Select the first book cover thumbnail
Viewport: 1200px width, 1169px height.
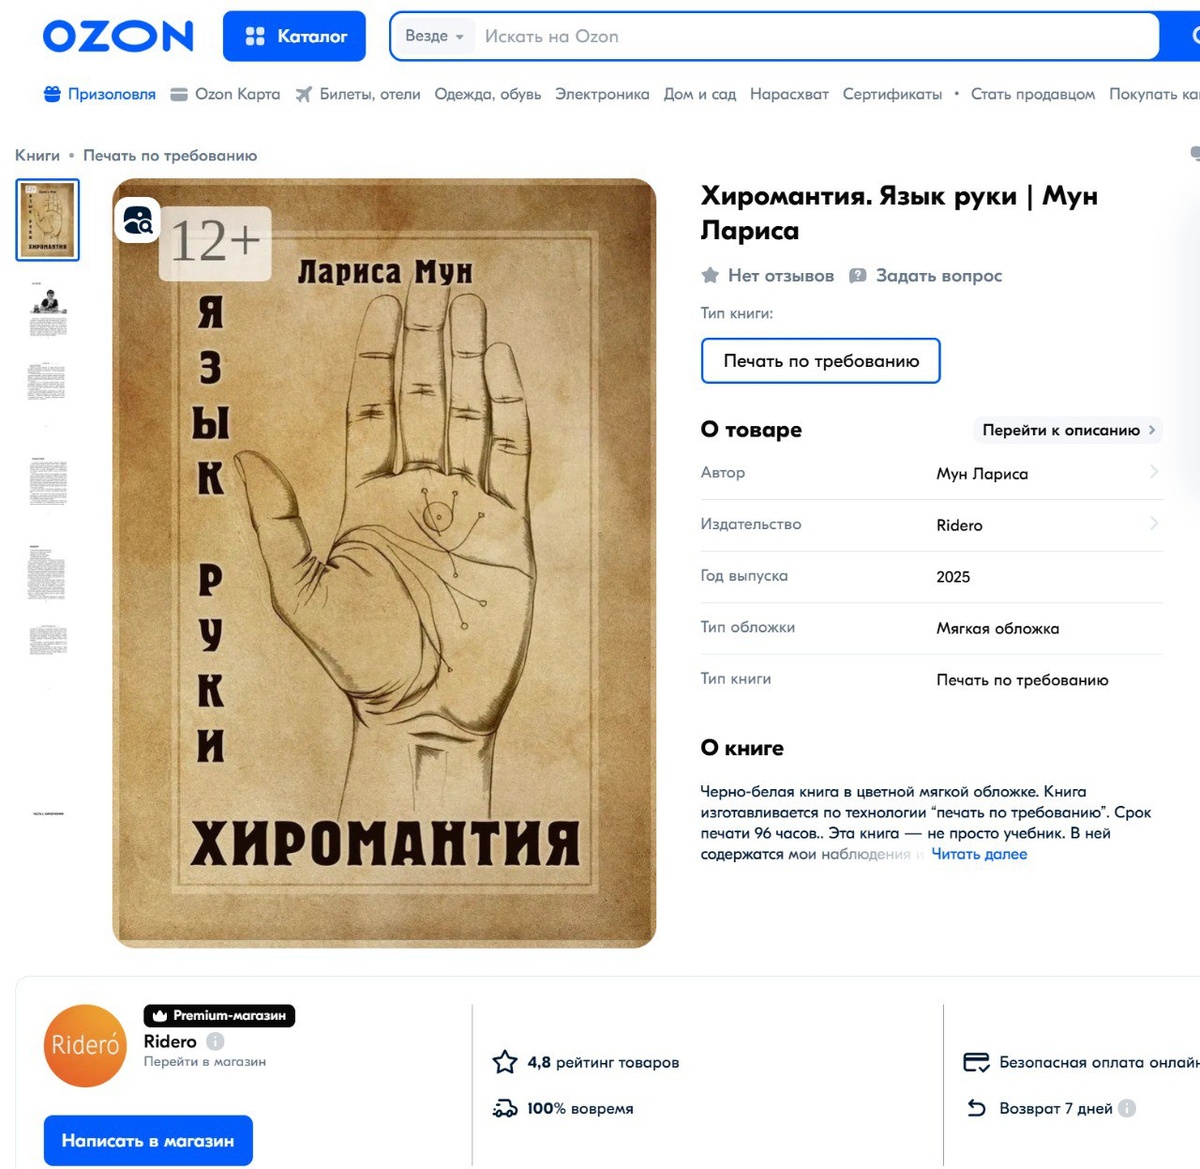coord(48,220)
